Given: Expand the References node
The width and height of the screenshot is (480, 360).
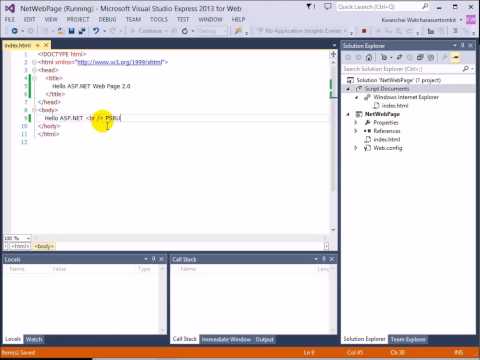Looking at the screenshot, I should point(356,131).
